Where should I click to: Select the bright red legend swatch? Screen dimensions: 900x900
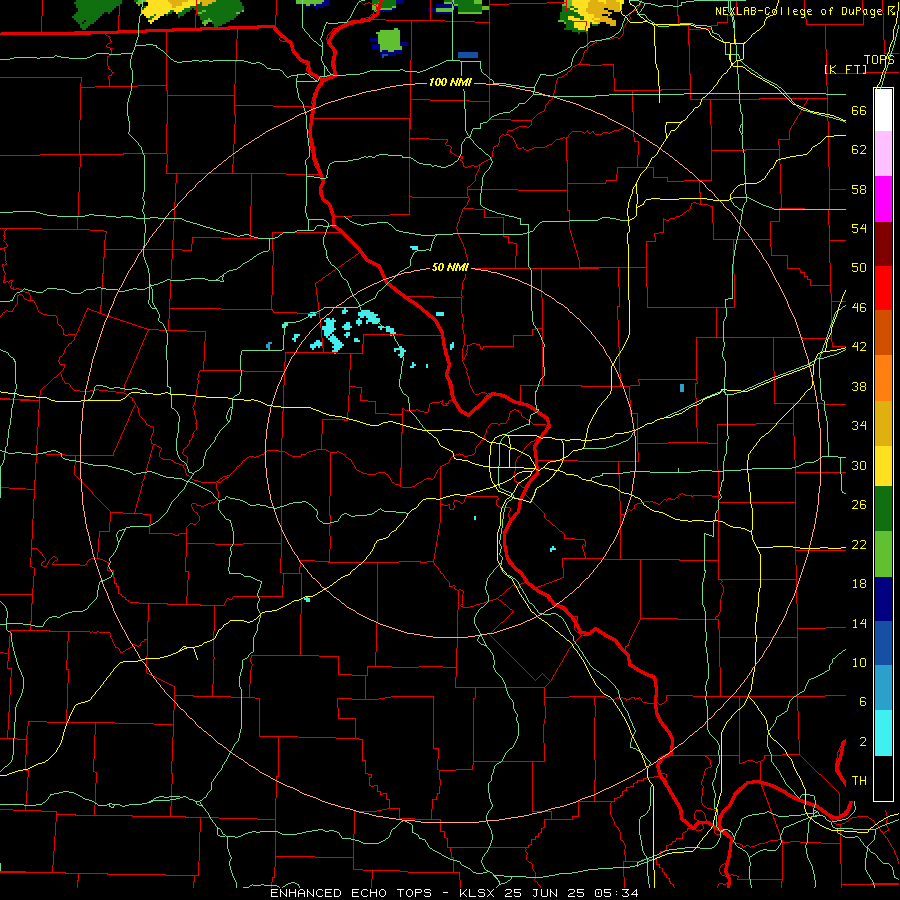(x=883, y=288)
